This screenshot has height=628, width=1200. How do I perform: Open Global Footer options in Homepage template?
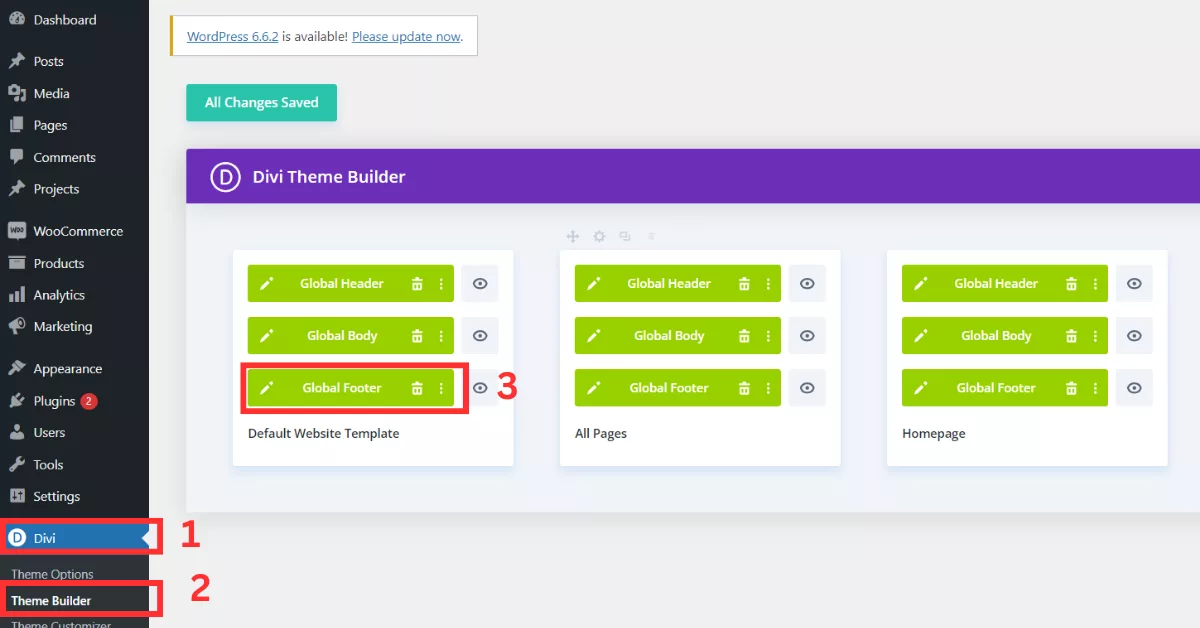(x=1095, y=388)
